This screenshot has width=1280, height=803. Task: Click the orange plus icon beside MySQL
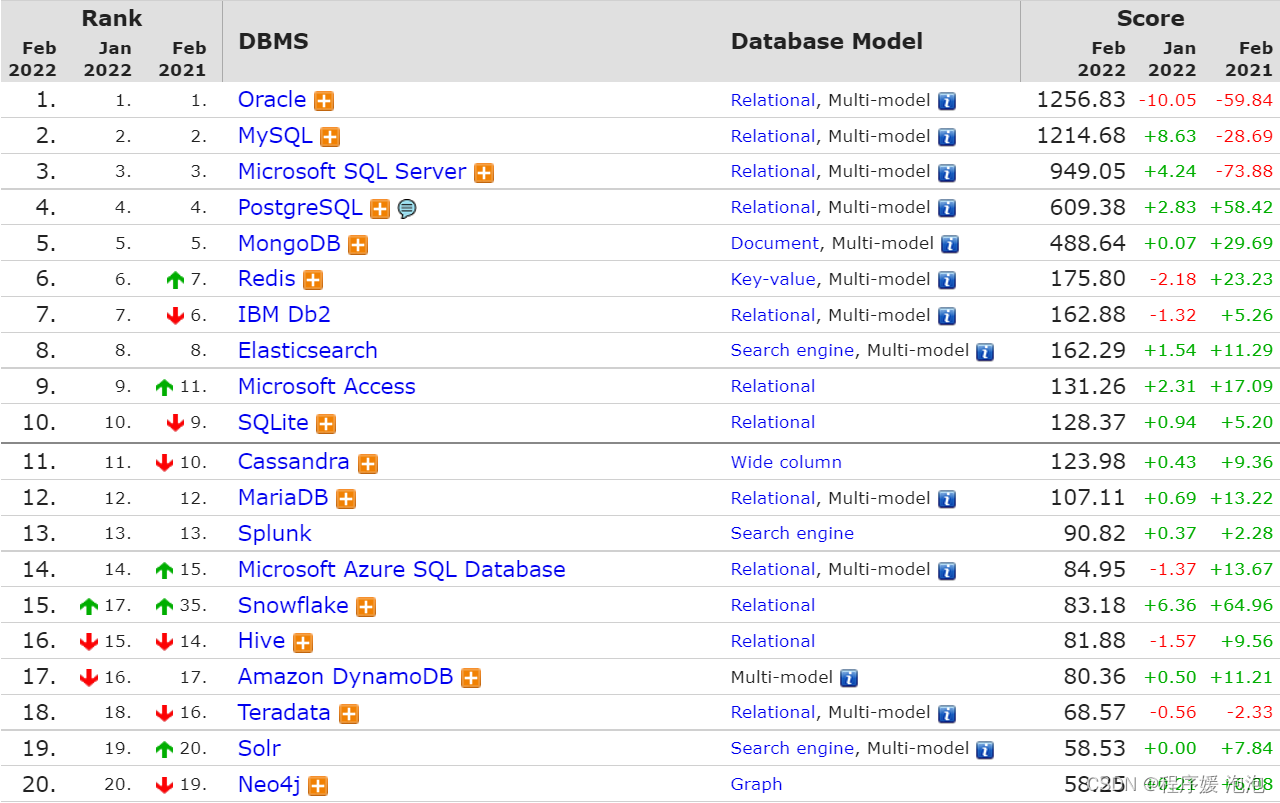click(330, 137)
